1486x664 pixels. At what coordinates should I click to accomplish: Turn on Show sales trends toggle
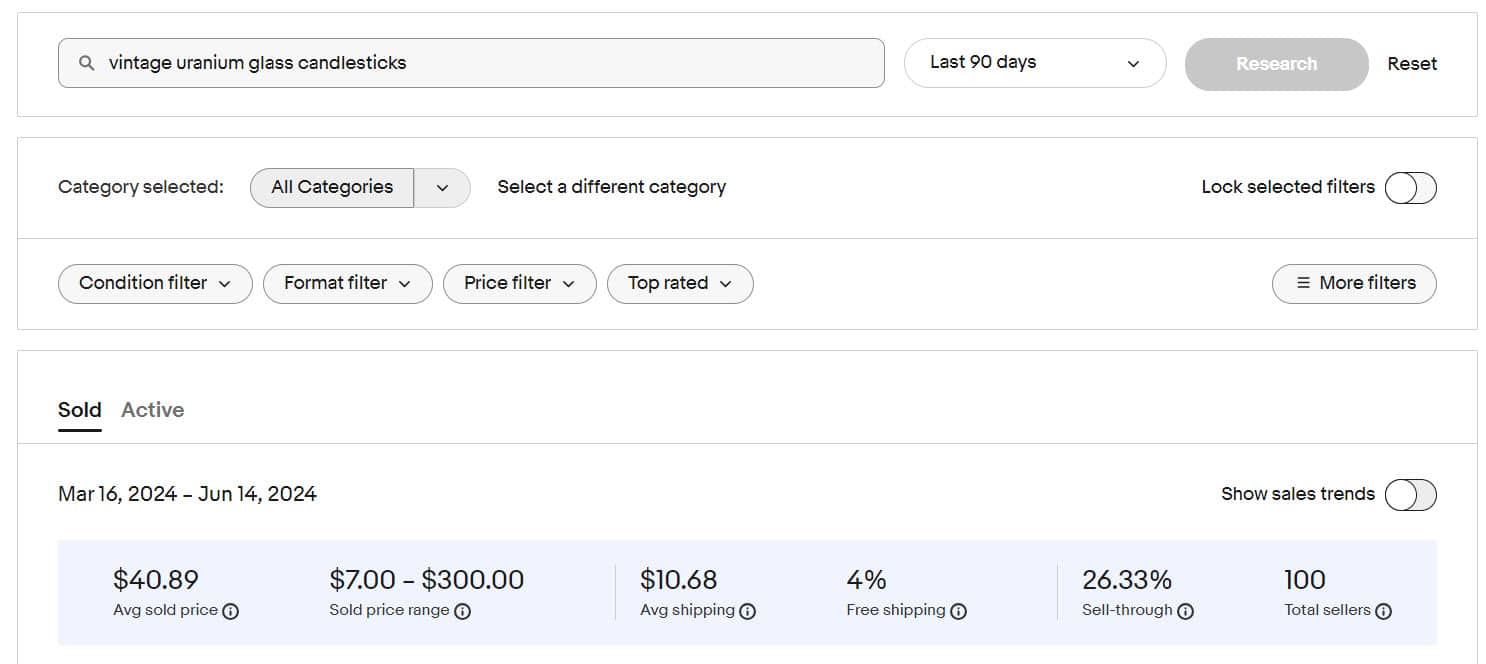tap(1410, 495)
